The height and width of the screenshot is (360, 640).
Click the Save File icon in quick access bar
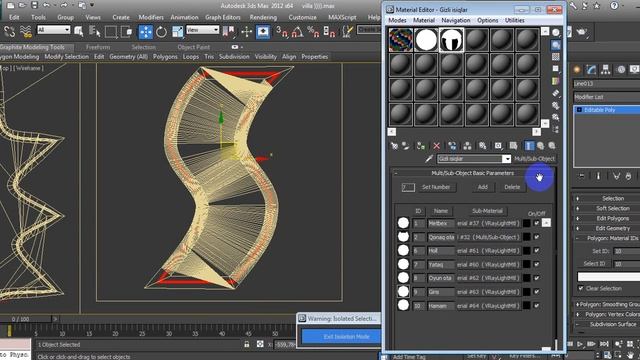(34, 5)
